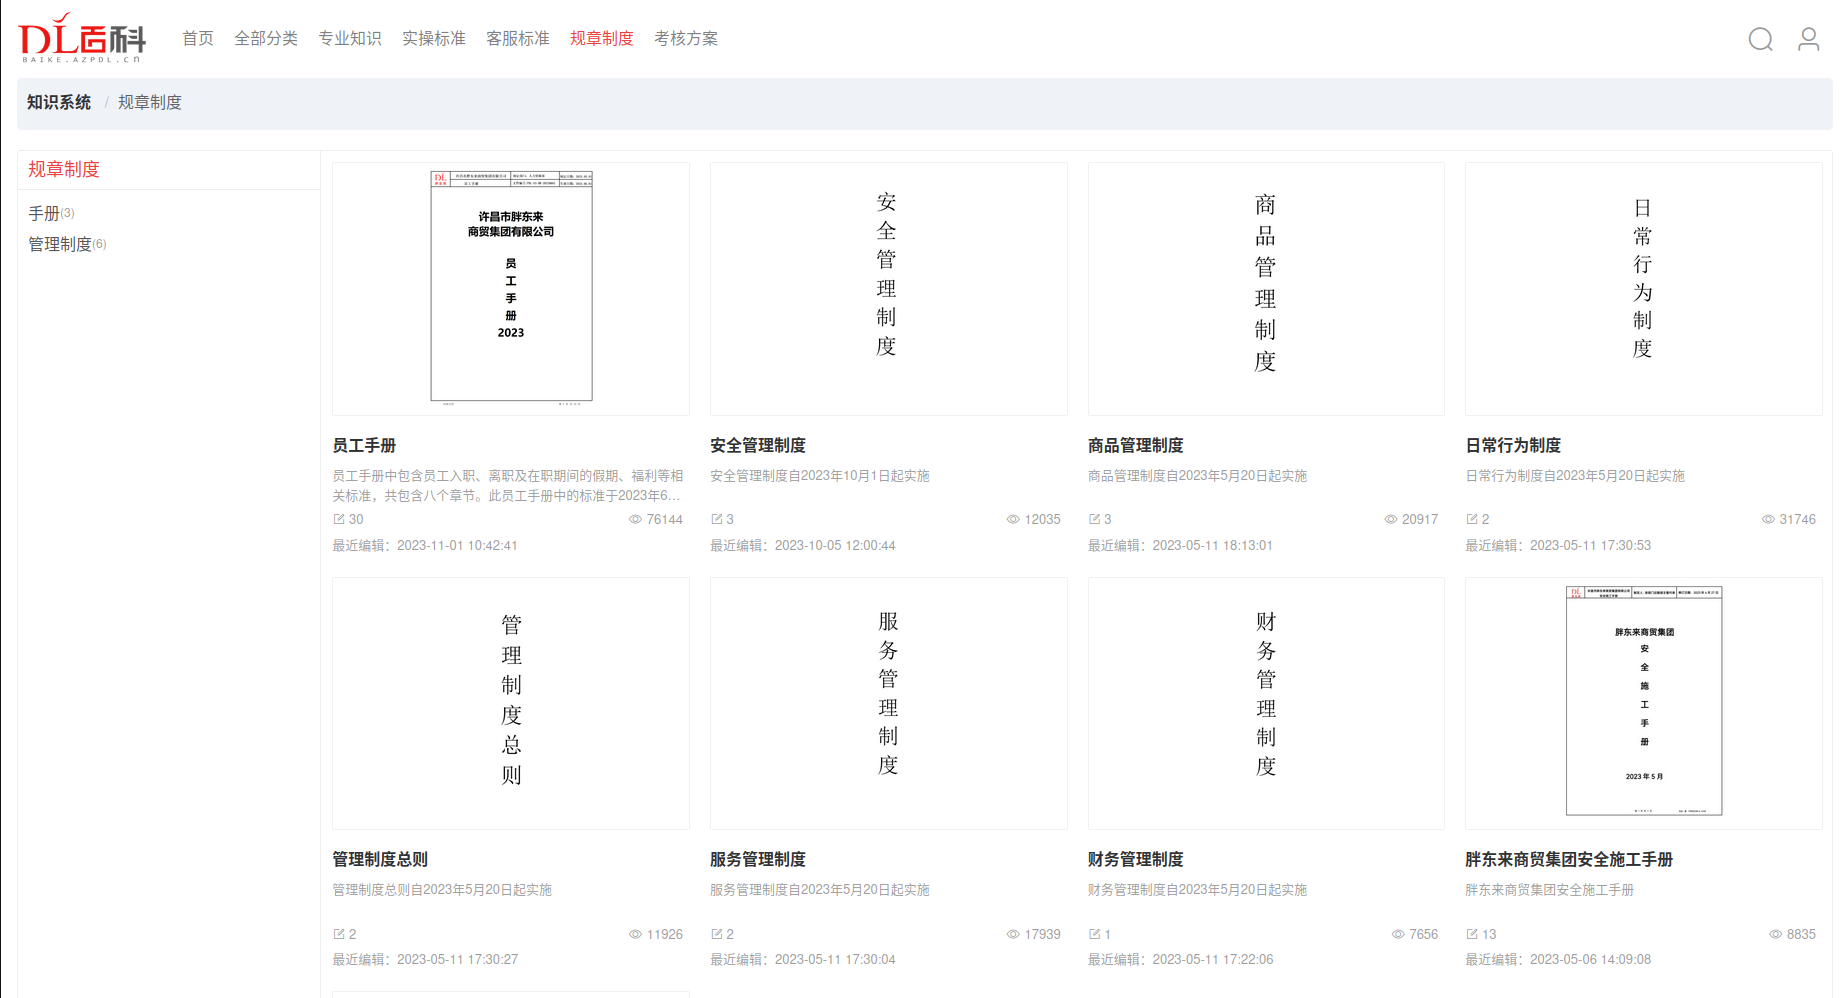Click 规章制度 breadcrumb item
This screenshot has width=1842, height=998.
[150, 102]
